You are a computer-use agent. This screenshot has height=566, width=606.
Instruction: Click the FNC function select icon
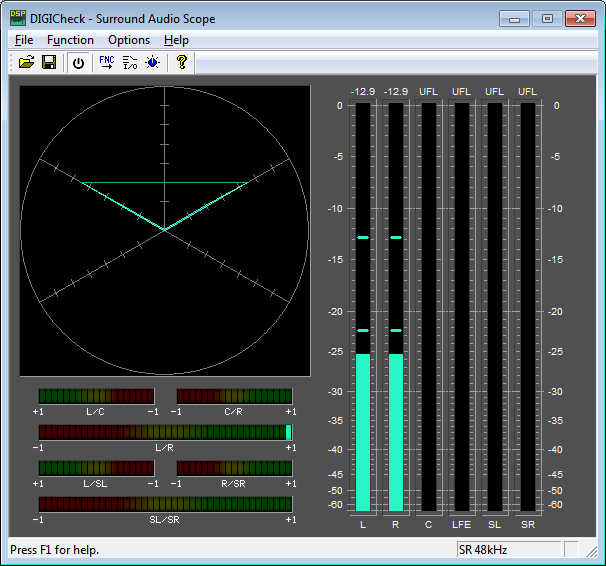(107, 62)
